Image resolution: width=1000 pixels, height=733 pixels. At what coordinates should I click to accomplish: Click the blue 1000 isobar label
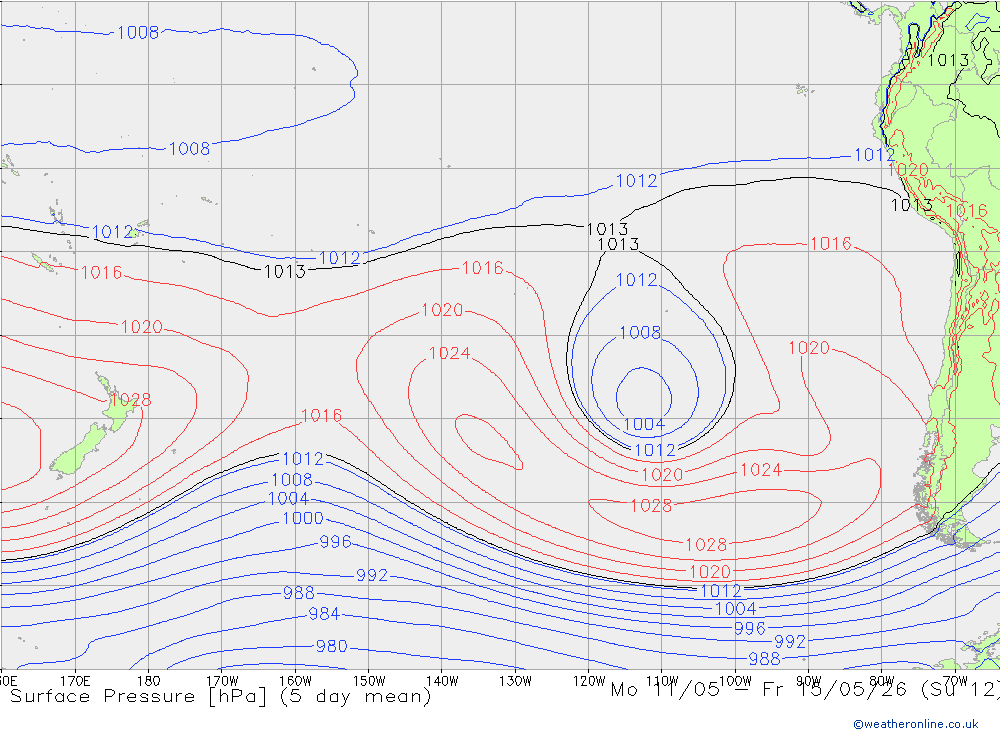point(303,518)
